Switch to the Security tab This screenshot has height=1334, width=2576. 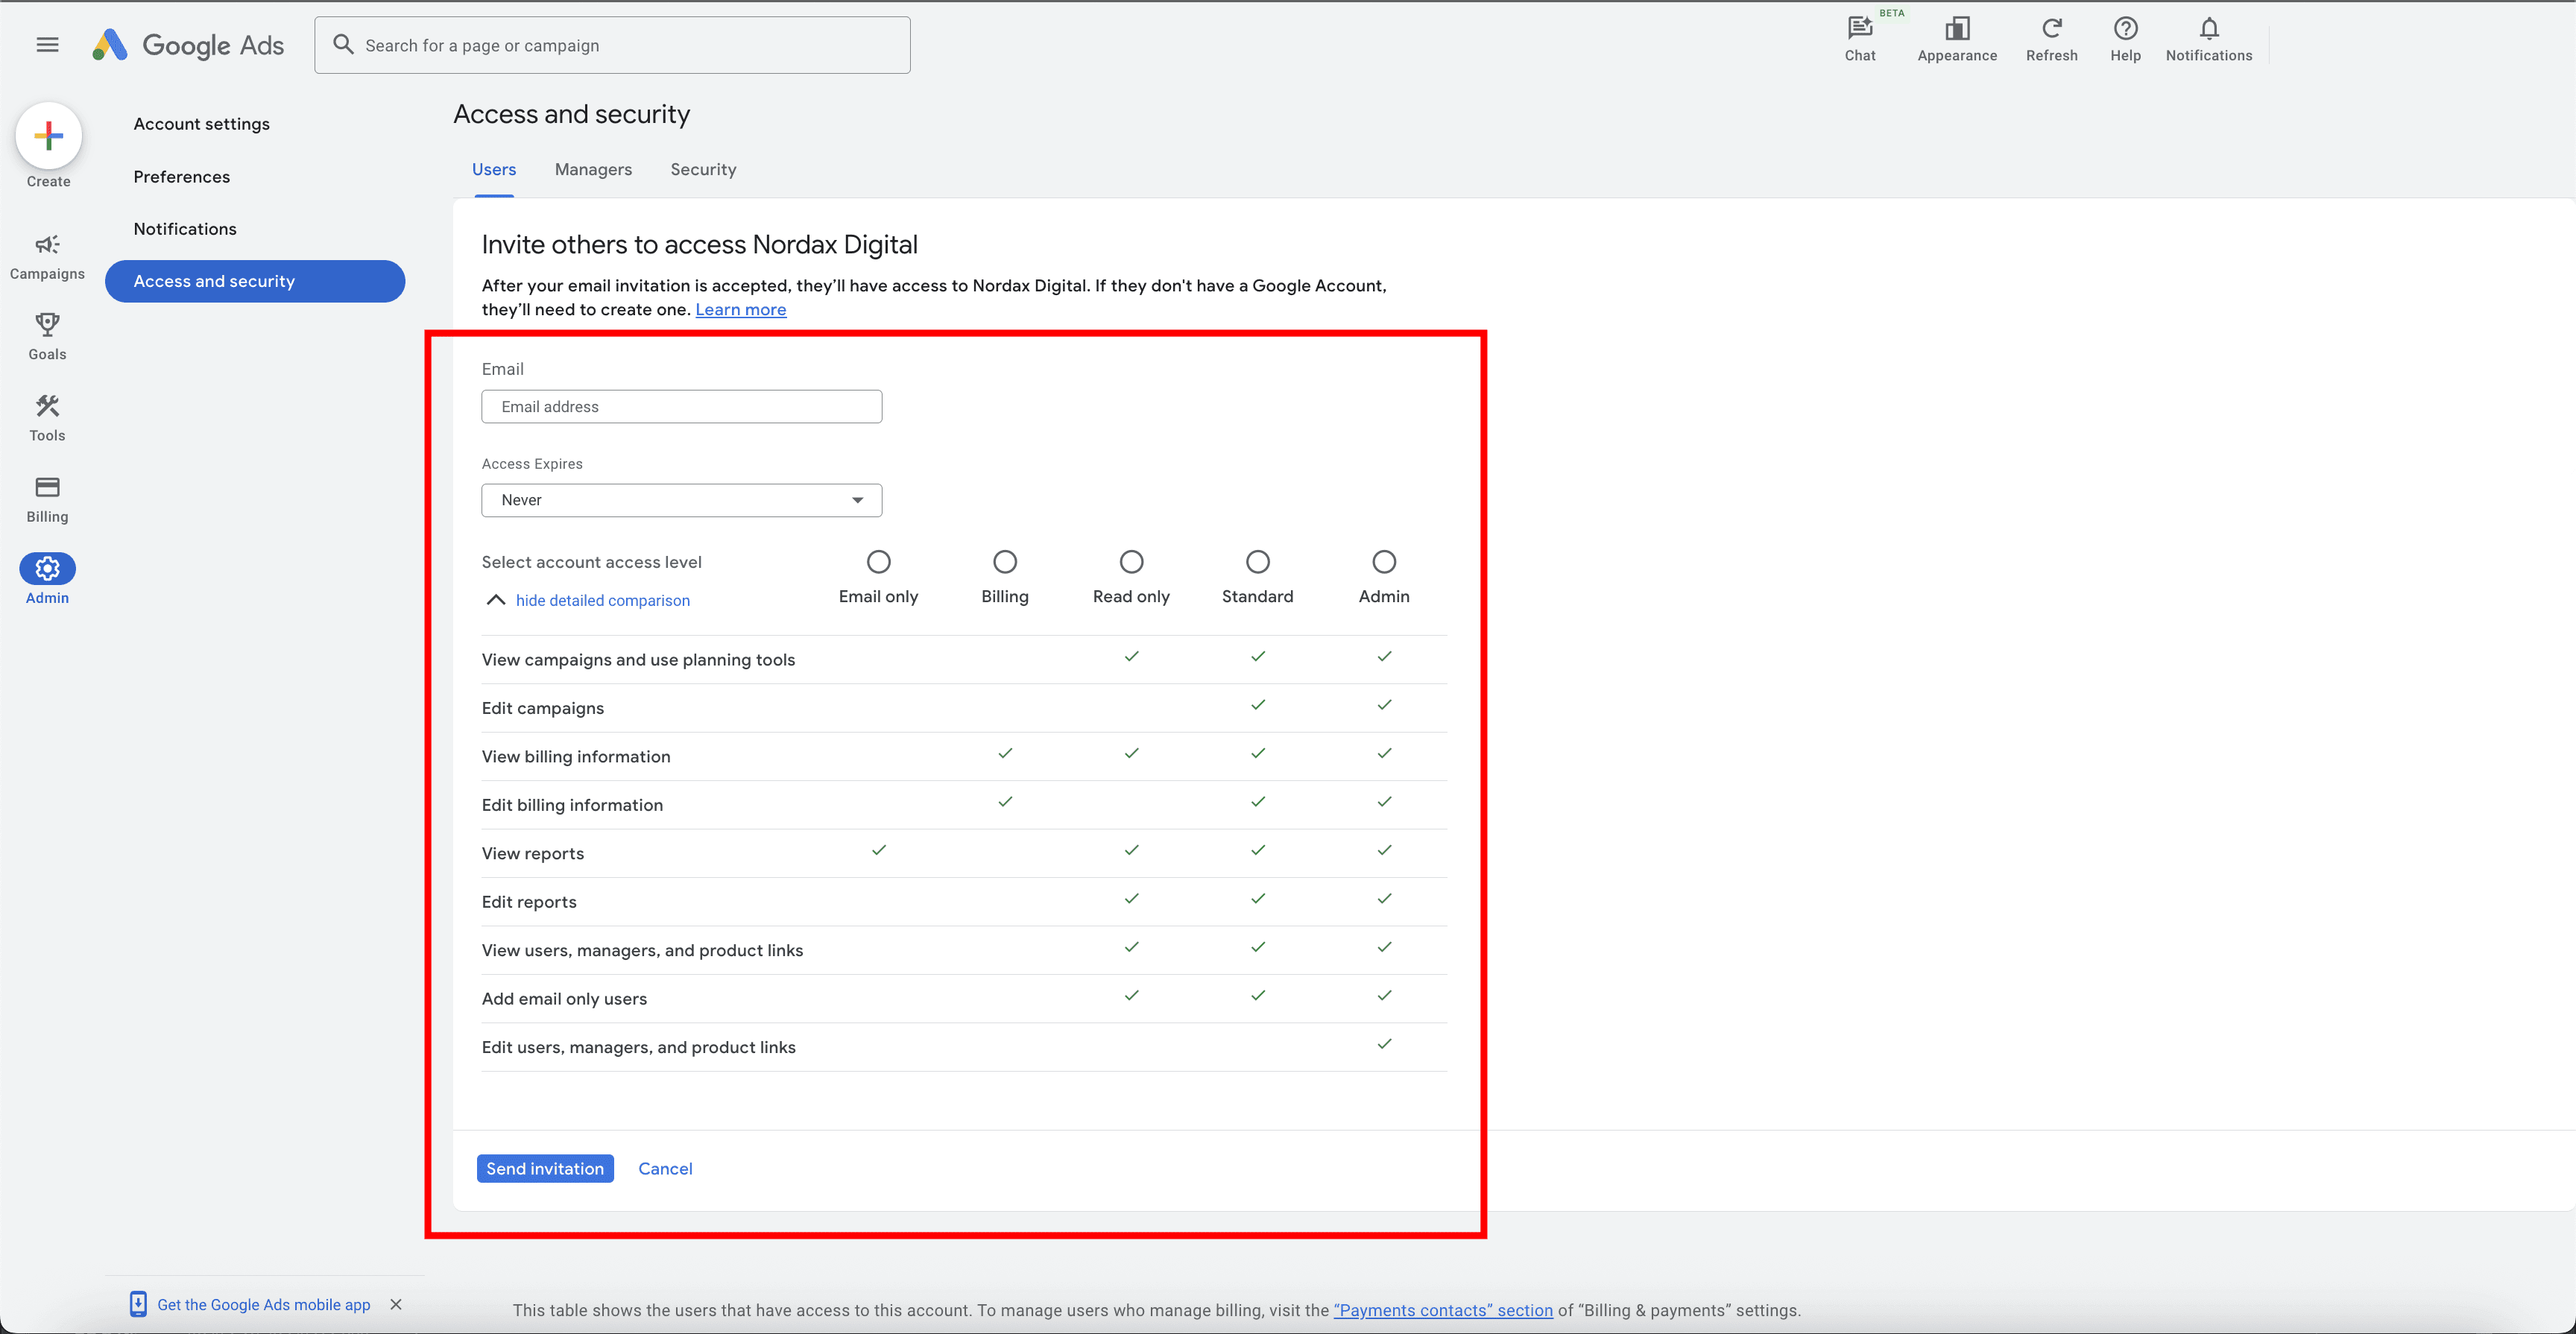coord(703,170)
